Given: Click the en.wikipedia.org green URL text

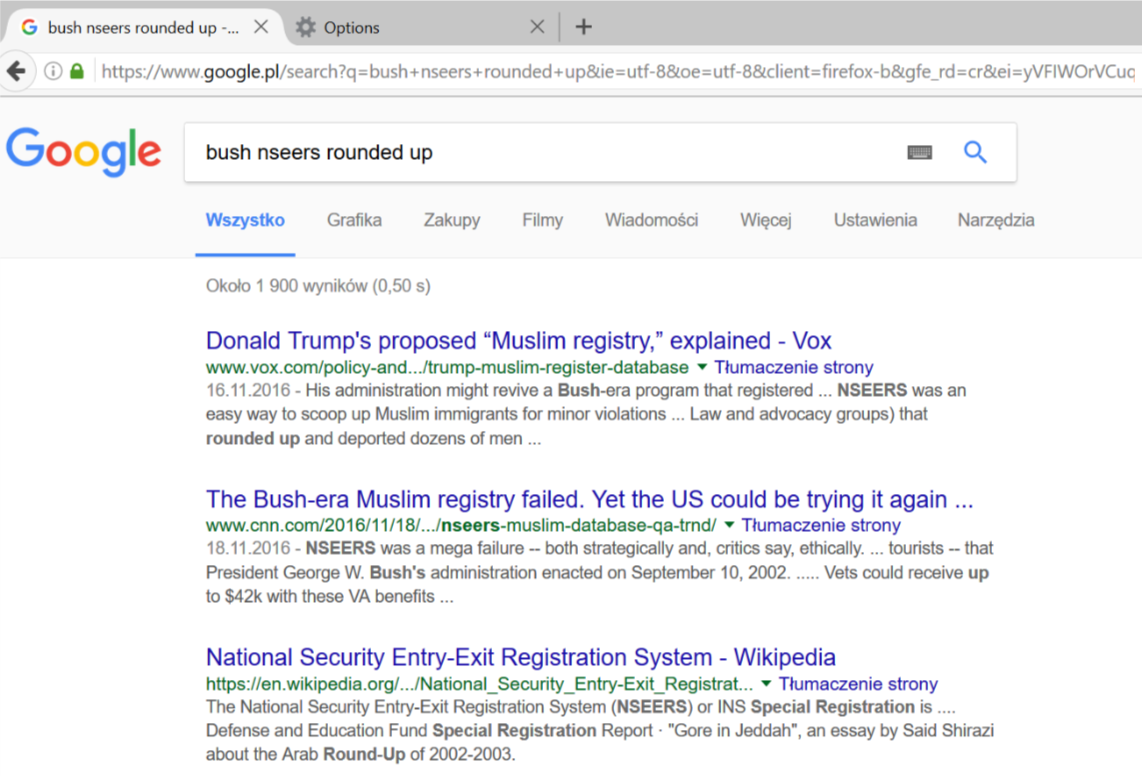Looking at the screenshot, I should pos(479,683).
